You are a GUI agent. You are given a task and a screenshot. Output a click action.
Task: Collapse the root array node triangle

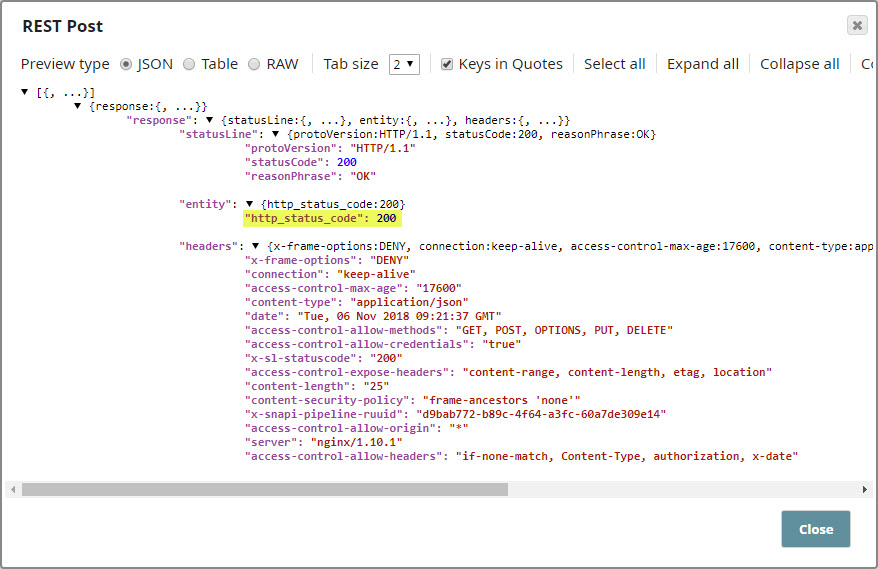pos(25,92)
